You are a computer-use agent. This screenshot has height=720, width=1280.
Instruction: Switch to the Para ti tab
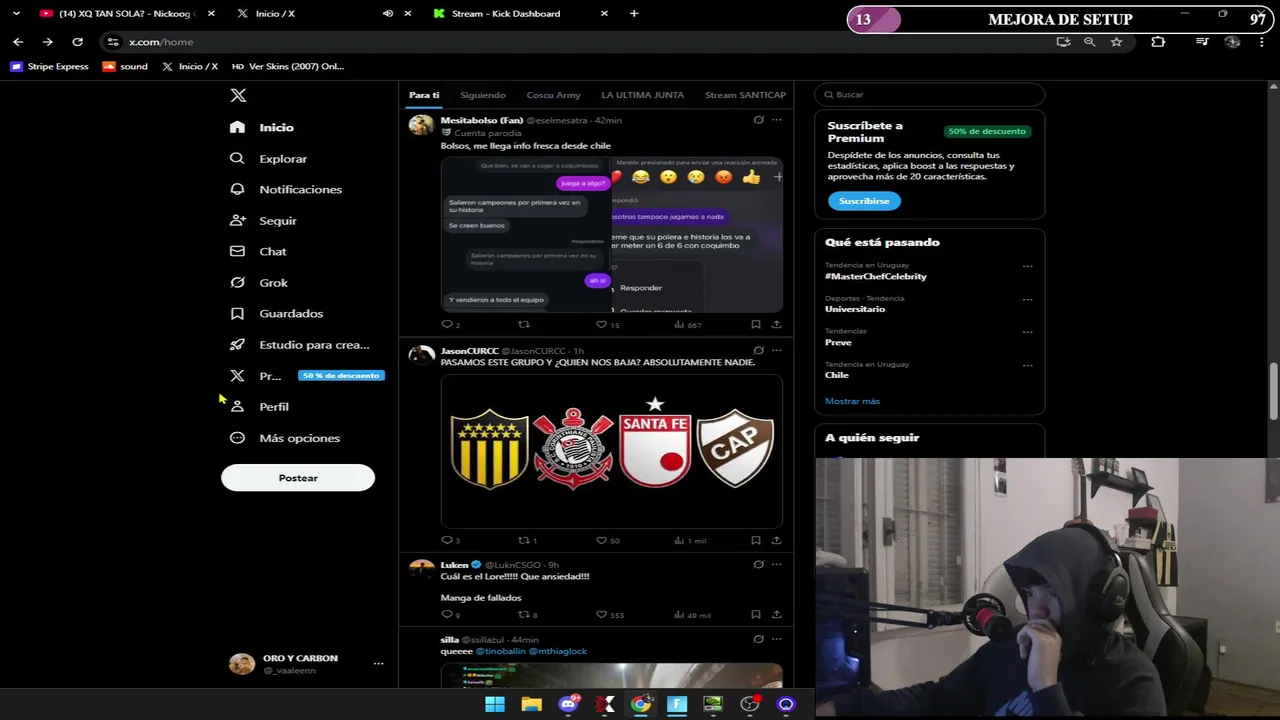424,95
